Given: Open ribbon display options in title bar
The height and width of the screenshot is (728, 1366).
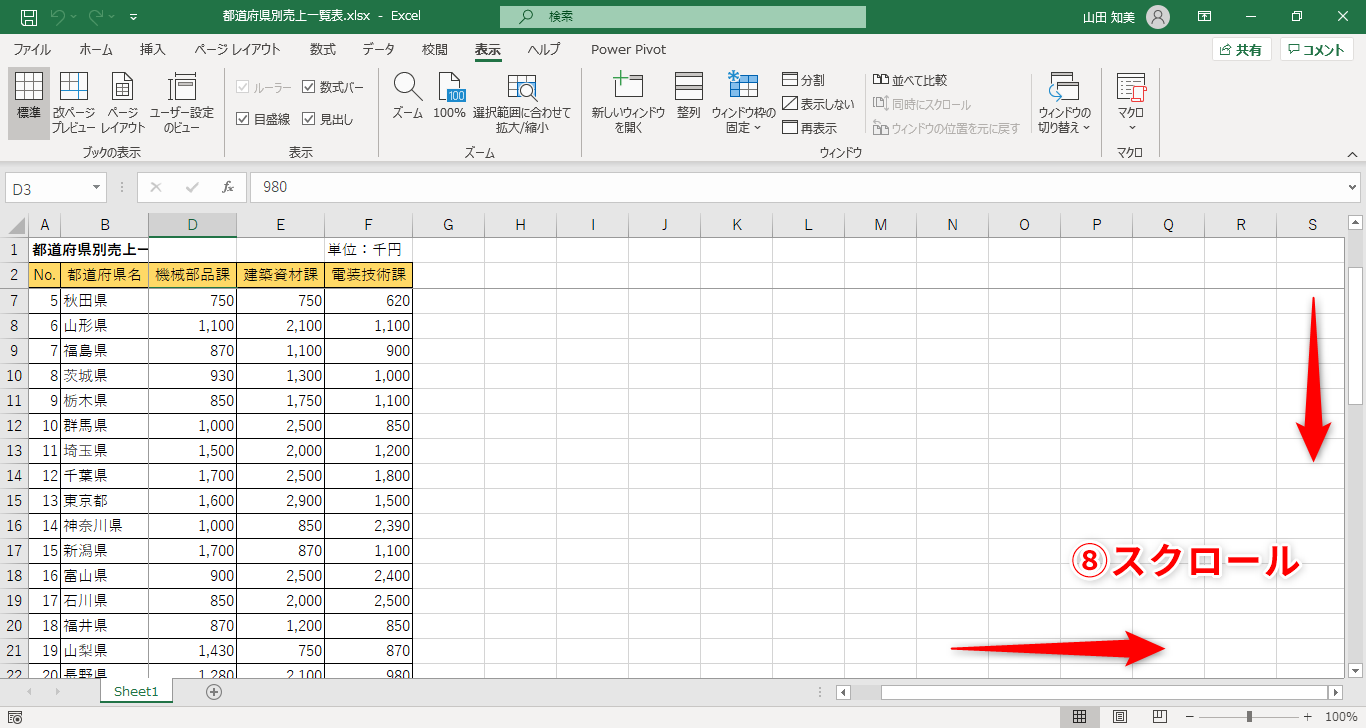Looking at the screenshot, I should (x=1205, y=17).
